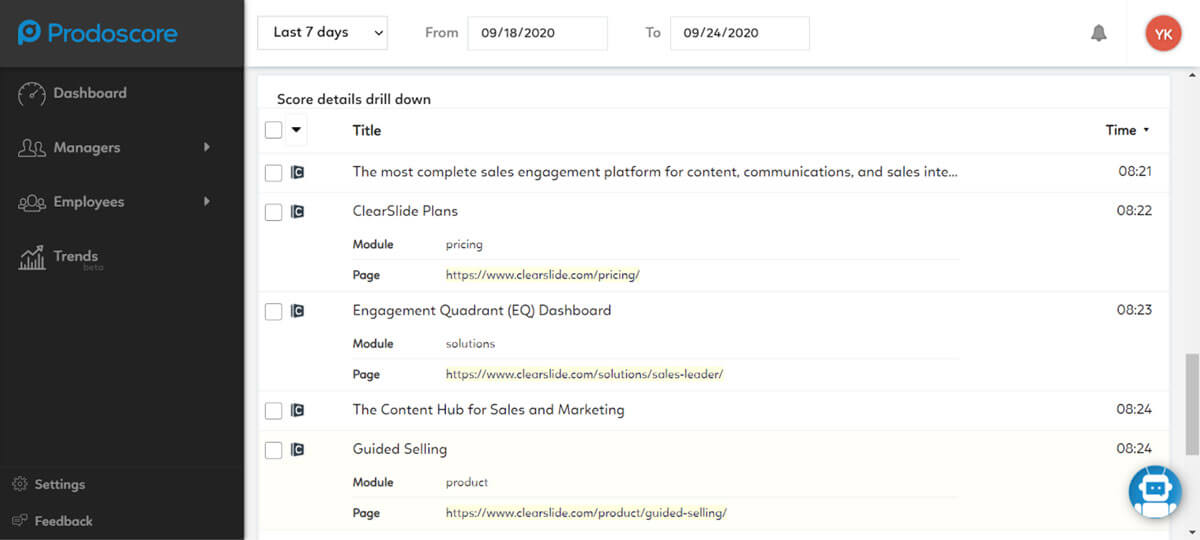Check the box for Guided Selling
Viewport: 1200px width, 540px height.
pos(273,450)
